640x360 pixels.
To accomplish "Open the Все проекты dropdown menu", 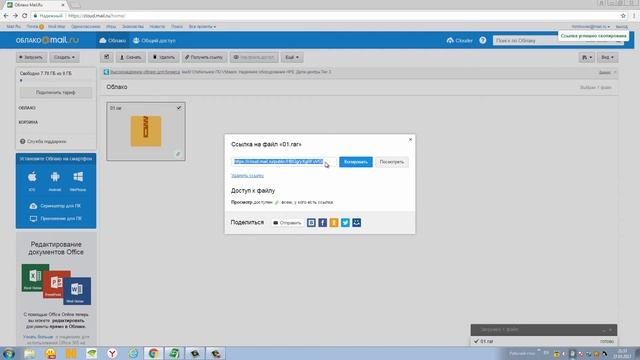I will (202, 27).
